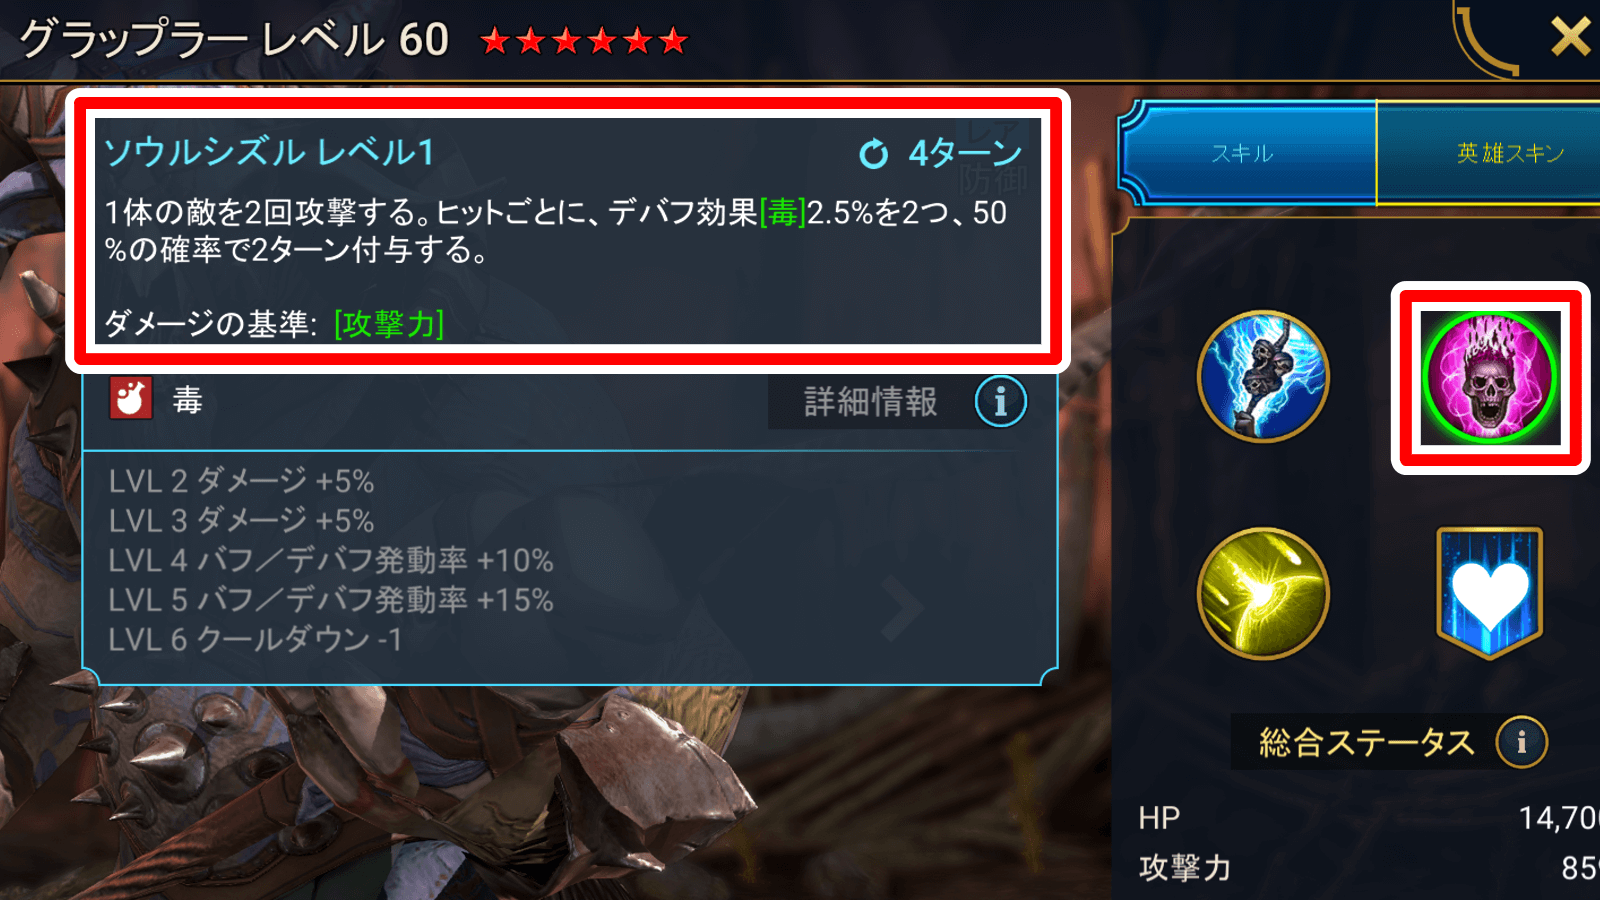
Task: Select the yellow energy burst skill icon
Action: click(1263, 594)
